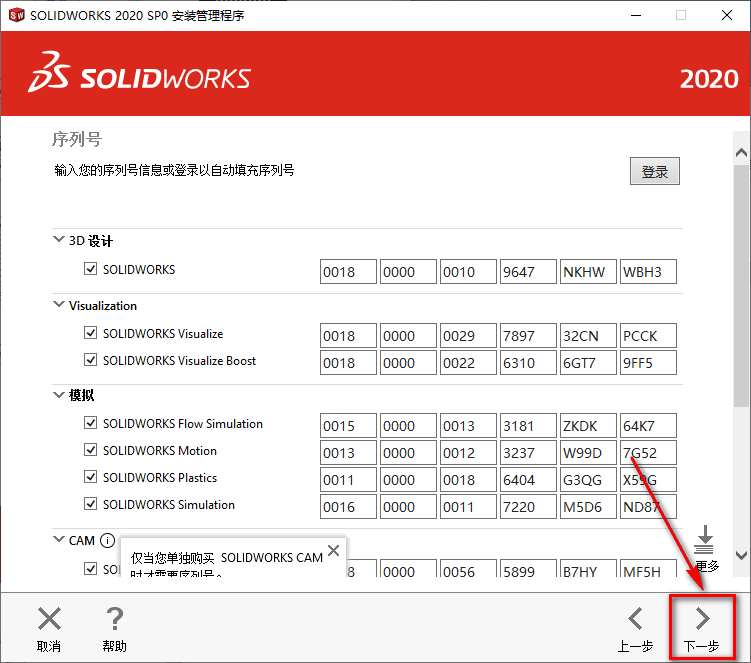
Task: Minimize the installation manager window
Action: pos(636,15)
